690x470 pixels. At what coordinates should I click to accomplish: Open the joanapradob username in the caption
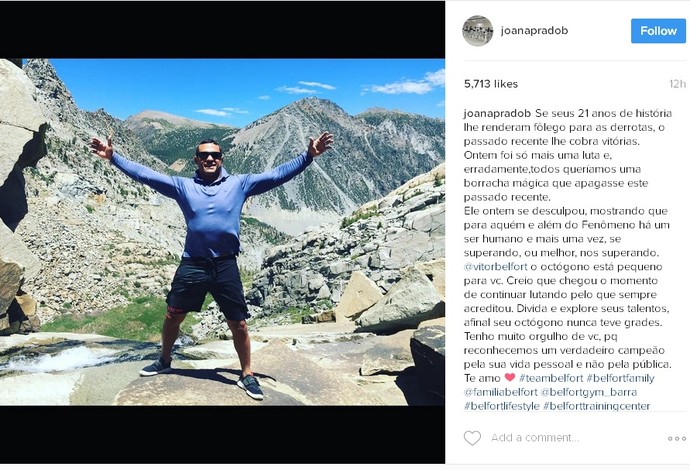(497, 113)
